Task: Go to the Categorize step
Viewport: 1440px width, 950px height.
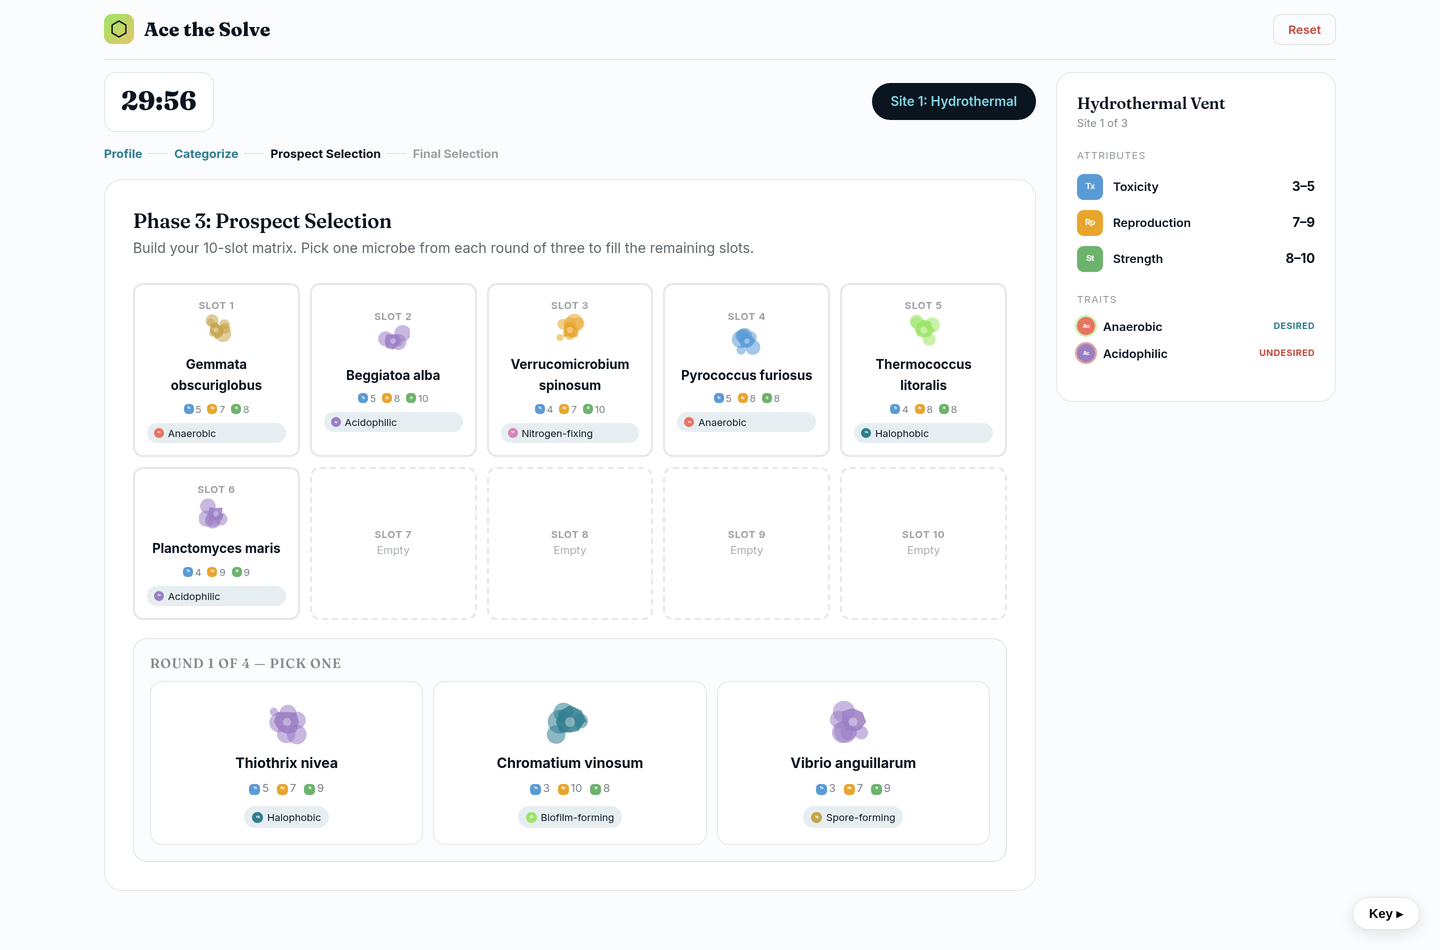Action: (206, 154)
